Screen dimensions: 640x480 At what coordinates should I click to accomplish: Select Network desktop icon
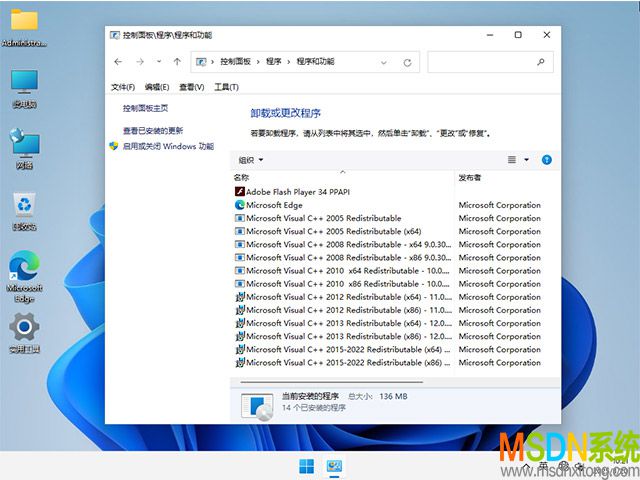pyautogui.click(x=24, y=148)
